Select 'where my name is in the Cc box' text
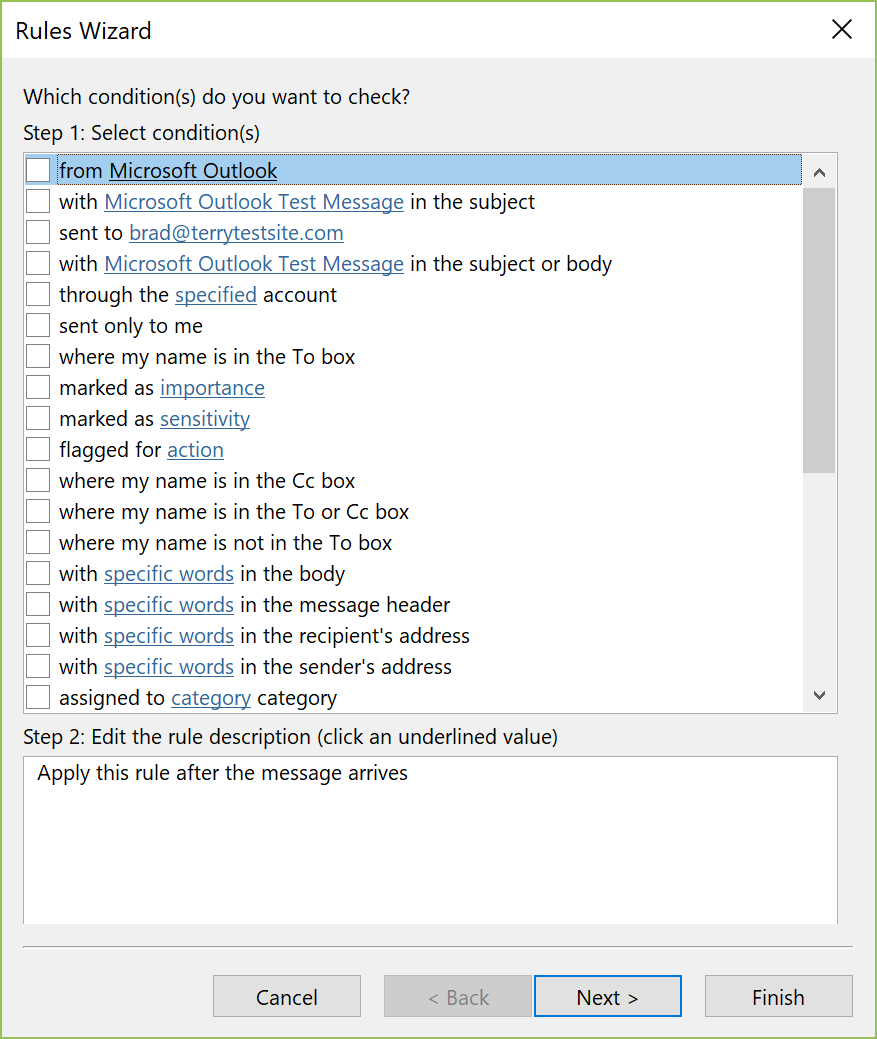The width and height of the screenshot is (877, 1039). click(207, 481)
